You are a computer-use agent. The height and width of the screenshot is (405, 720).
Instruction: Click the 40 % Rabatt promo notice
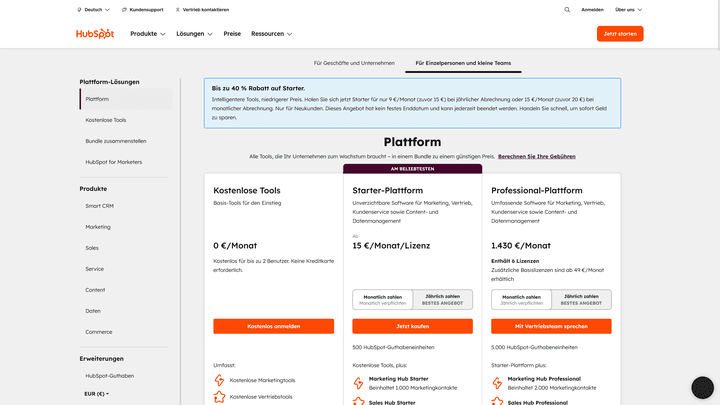(x=412, y=103)
